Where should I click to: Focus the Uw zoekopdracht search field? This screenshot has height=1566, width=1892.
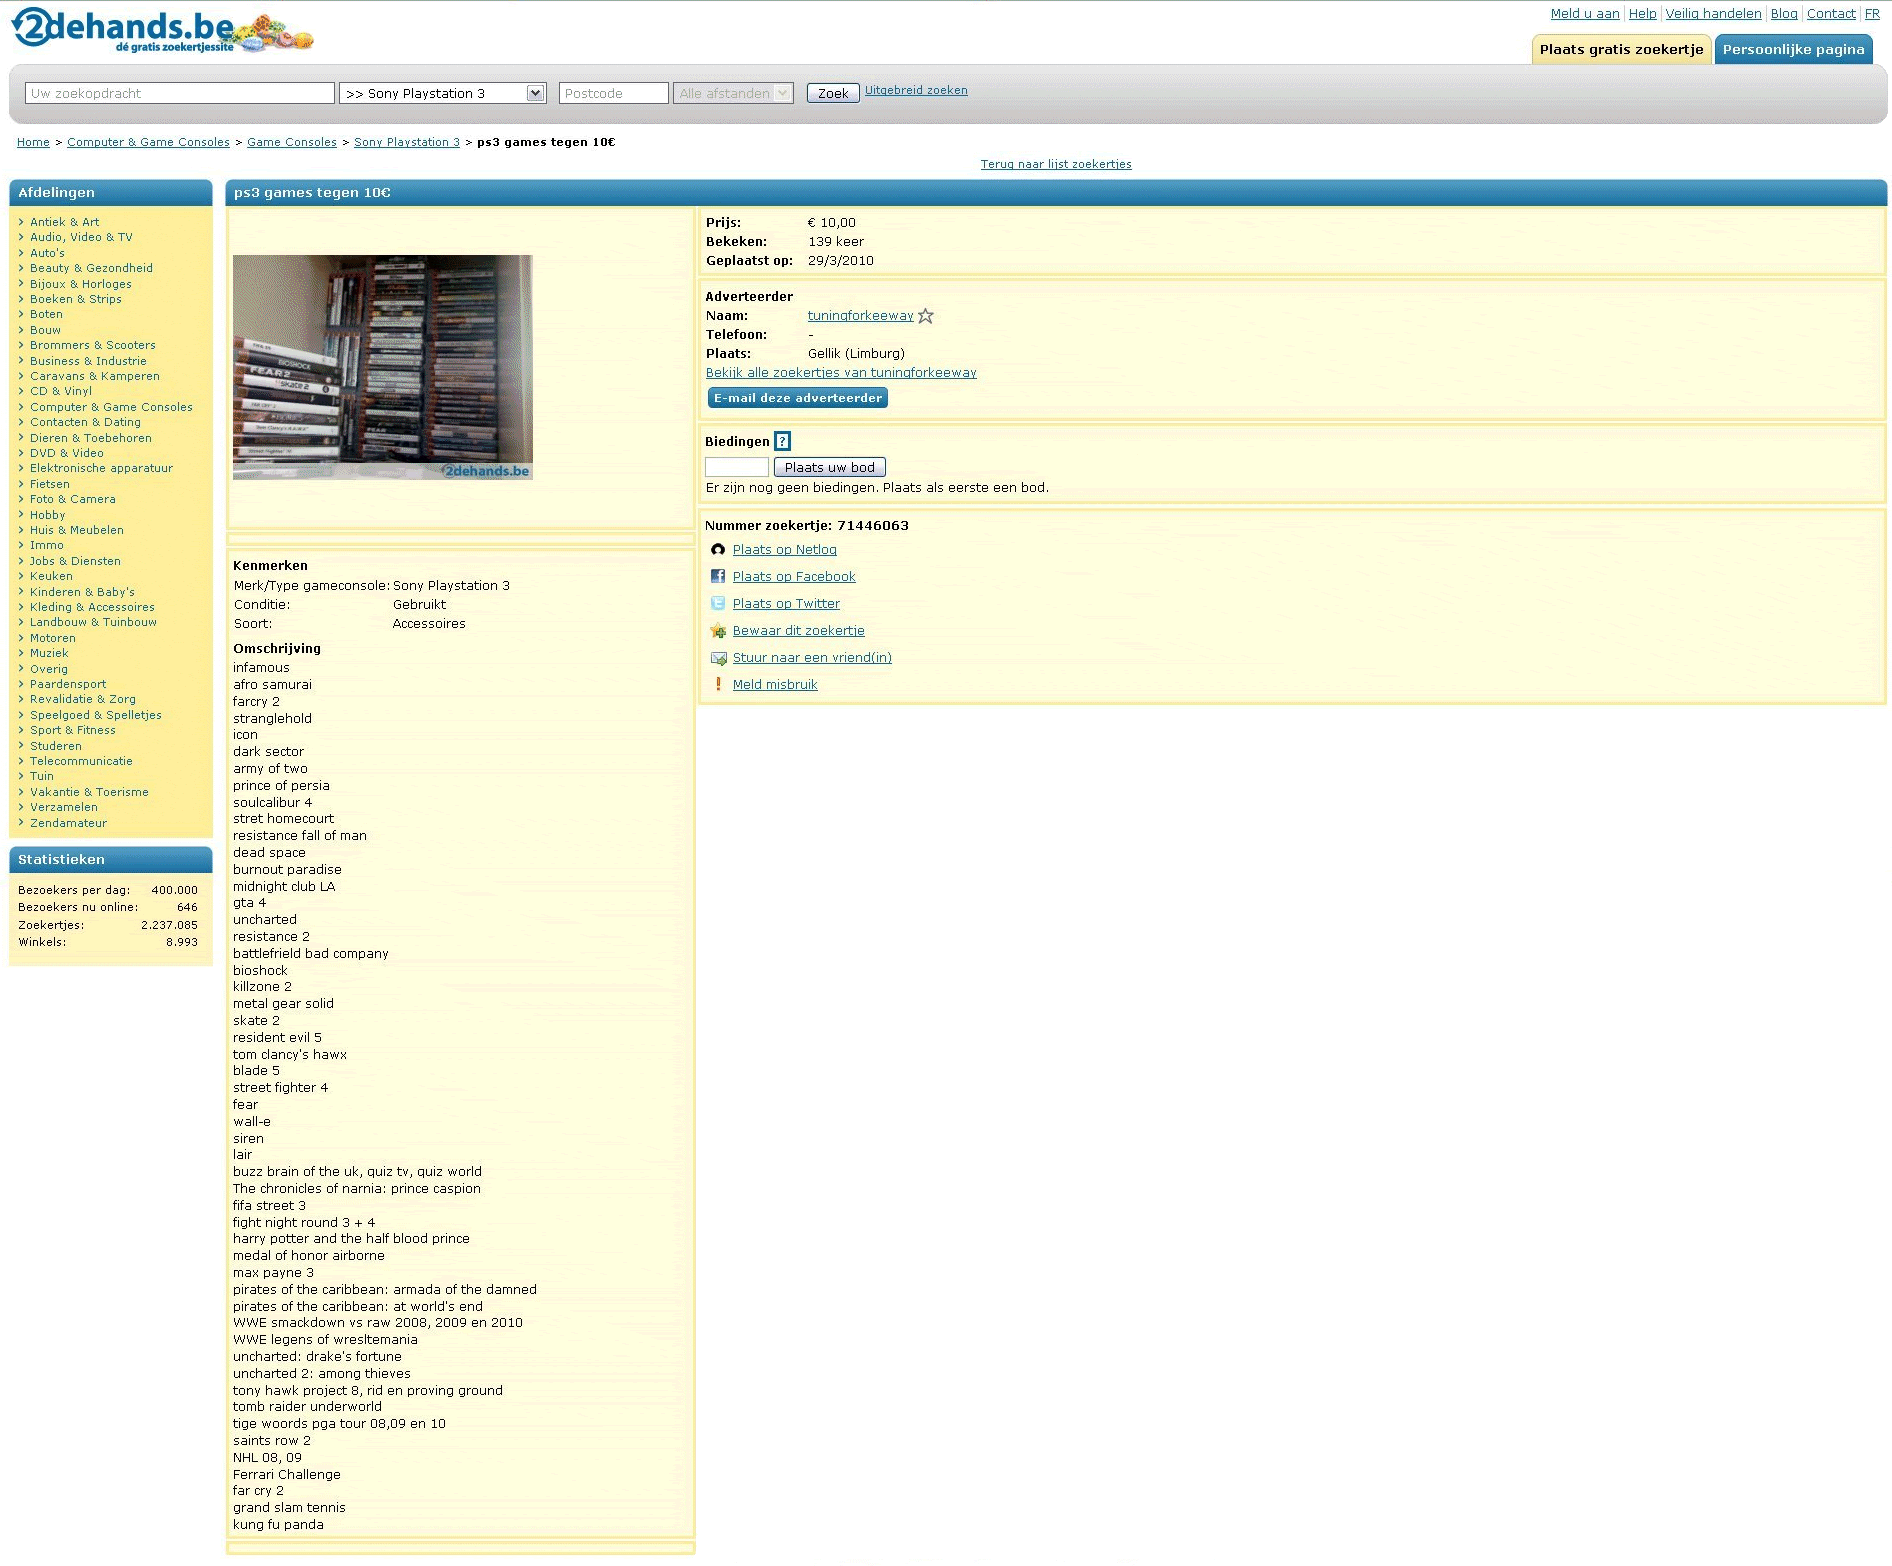coord(180,93)
